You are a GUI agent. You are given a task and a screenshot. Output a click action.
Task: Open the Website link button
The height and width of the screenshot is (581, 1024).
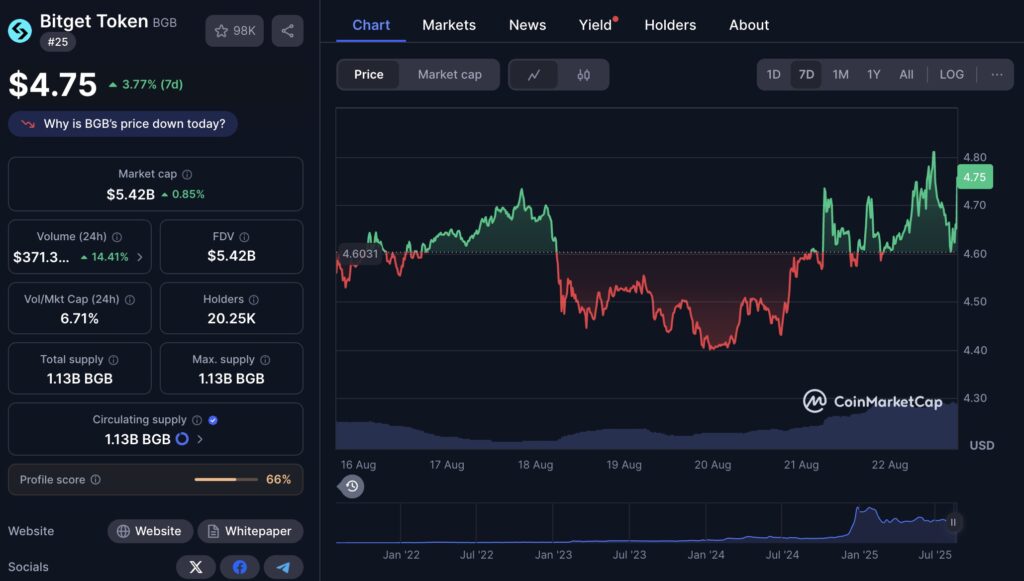[150, 531]
